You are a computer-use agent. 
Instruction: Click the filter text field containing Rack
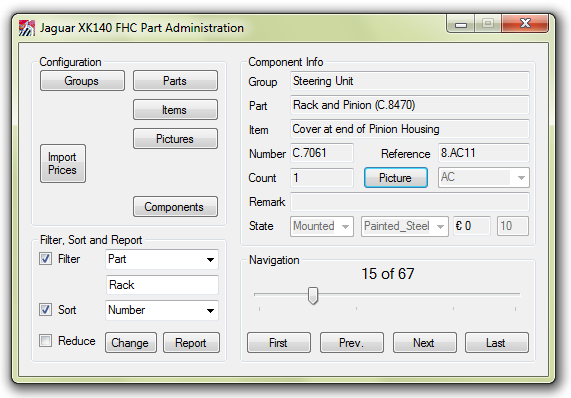pyautogui.click(x=162, y=285)
